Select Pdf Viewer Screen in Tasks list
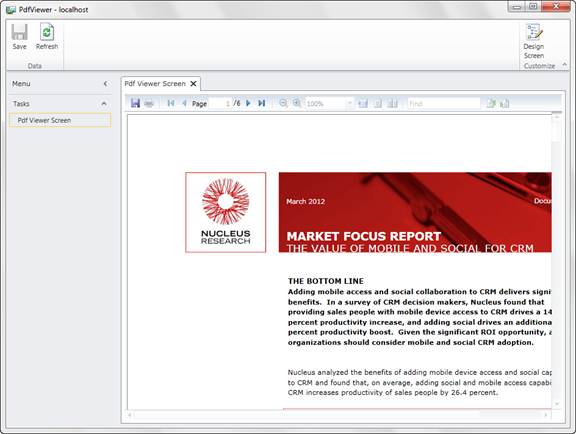Image resolution: width=576 pixels, height=434 pixels. (60, 120)
